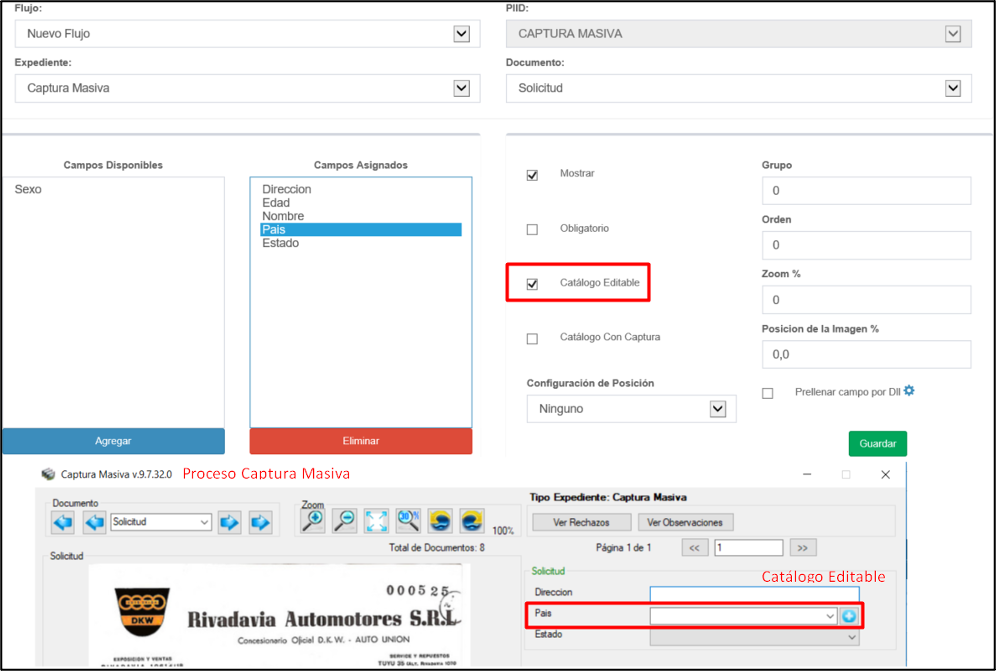Click the percentage zoom magnifier icon
Screen dimensions: 996x672
408,520
